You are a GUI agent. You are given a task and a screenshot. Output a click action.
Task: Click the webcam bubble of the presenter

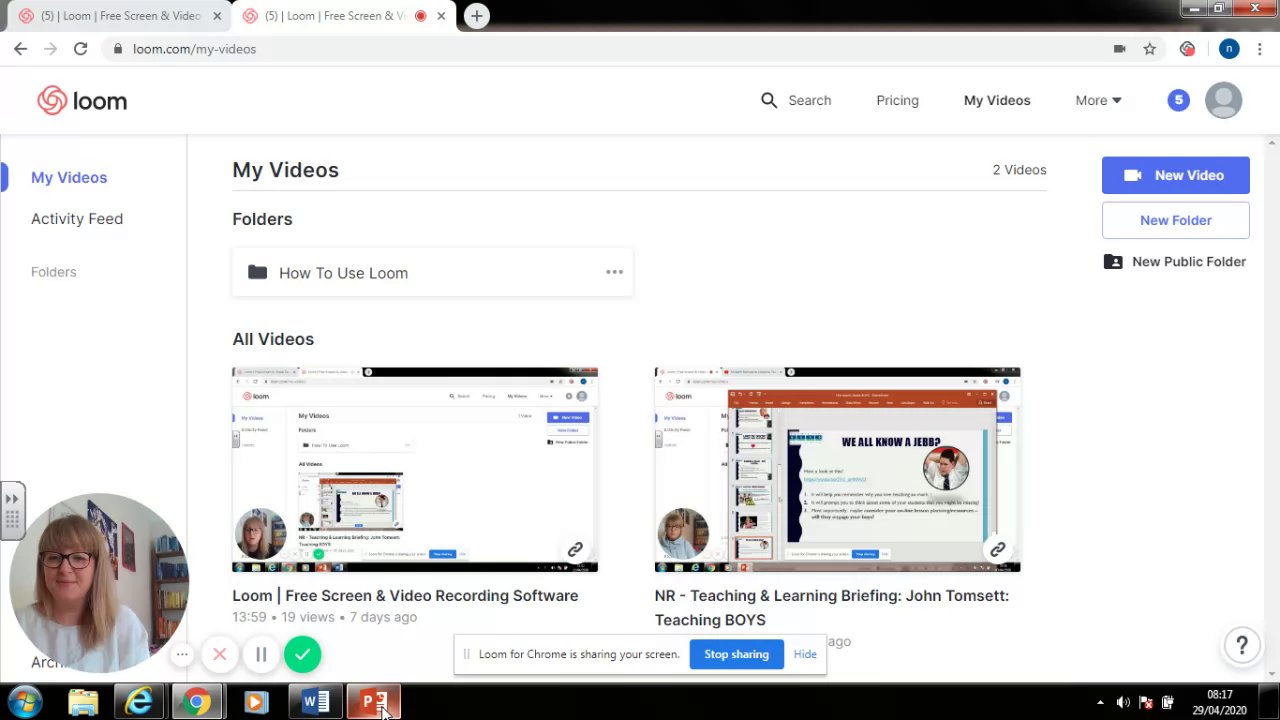(x=98, y=583)
